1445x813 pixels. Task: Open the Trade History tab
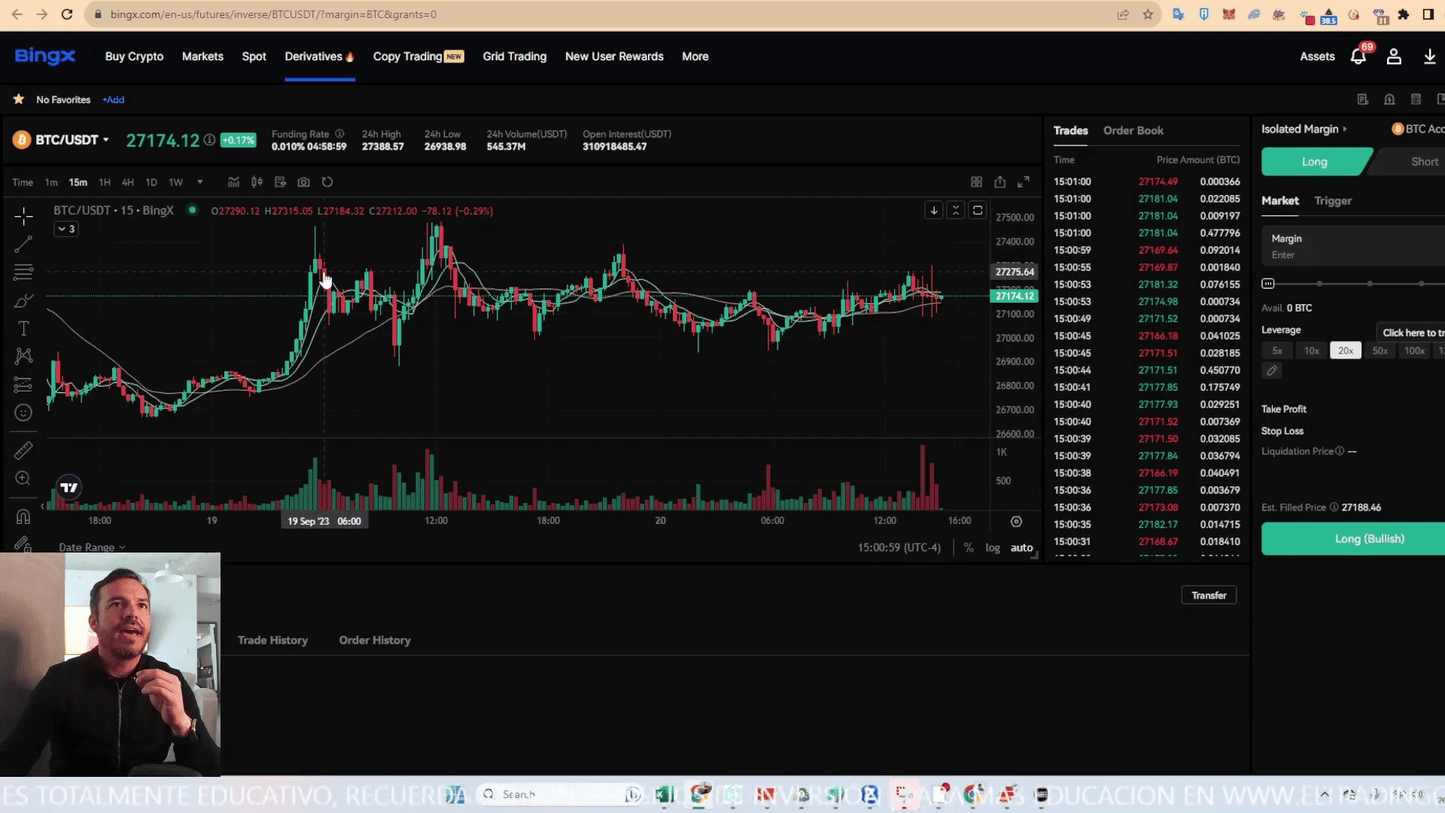pos(273,640)
